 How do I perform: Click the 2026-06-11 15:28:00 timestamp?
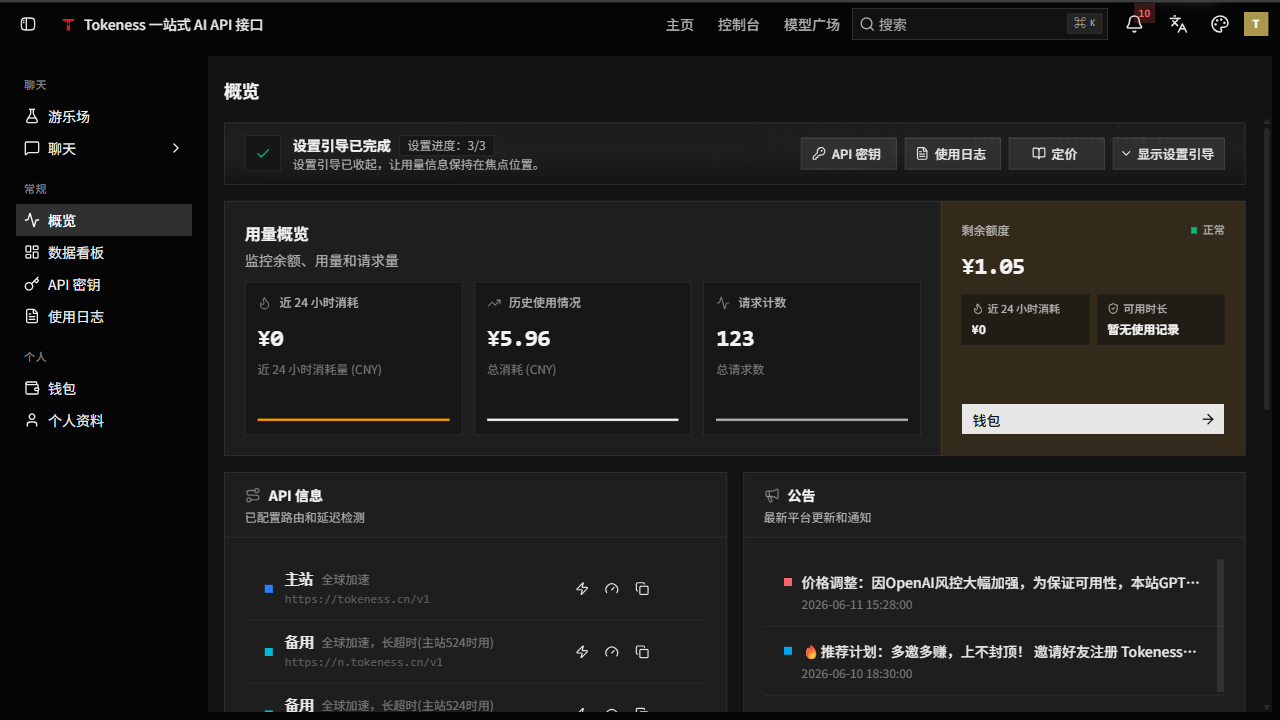click(857, 605)
